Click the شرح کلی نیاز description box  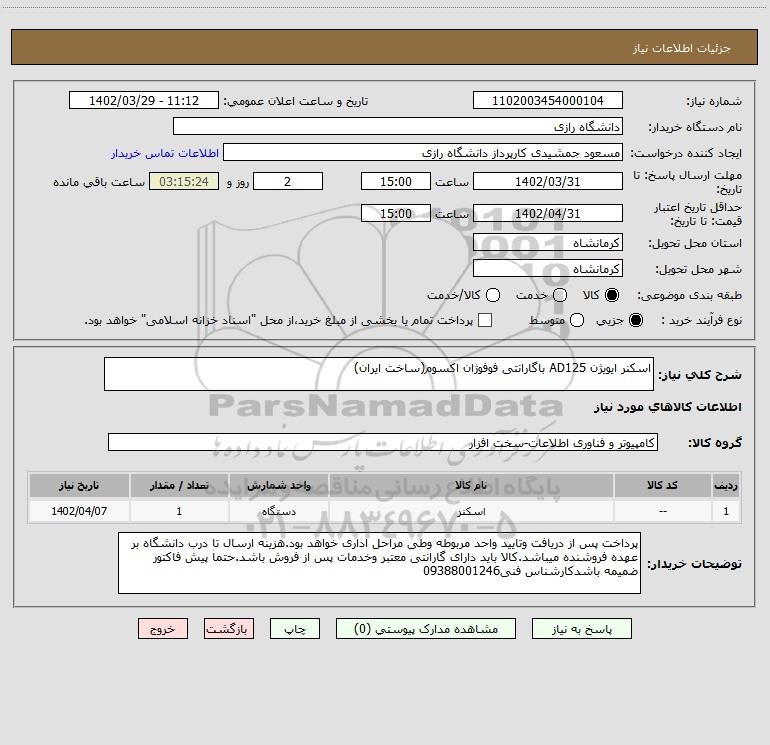point(379,374)
